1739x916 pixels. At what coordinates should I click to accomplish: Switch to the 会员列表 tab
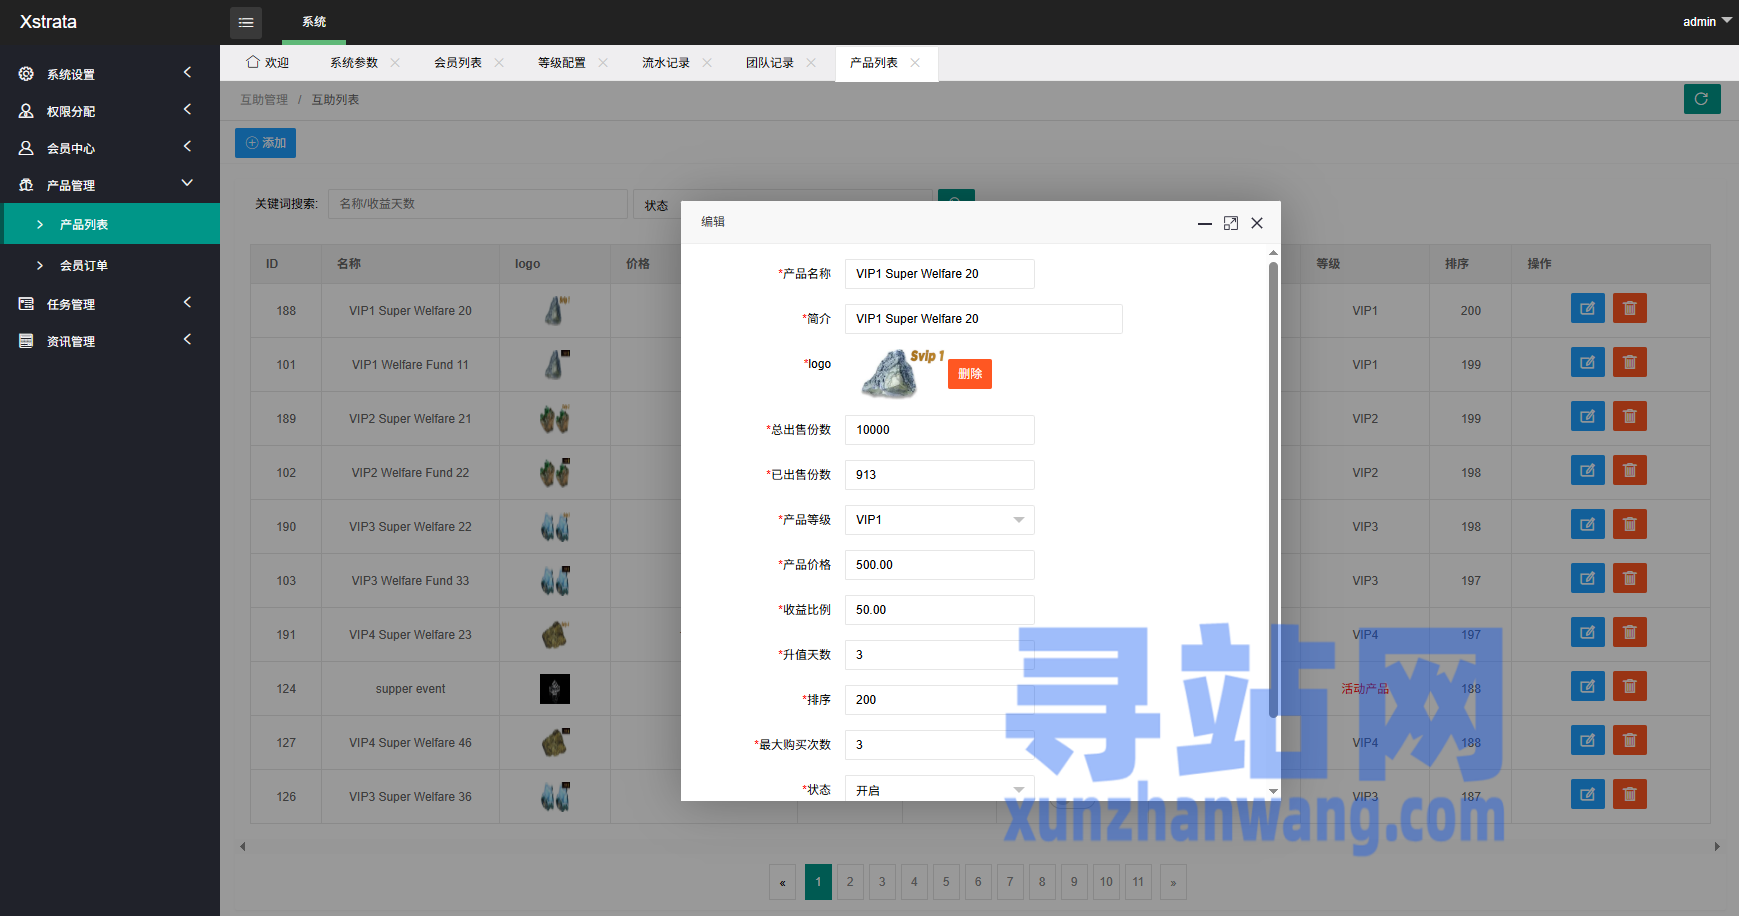coord(458,63)
